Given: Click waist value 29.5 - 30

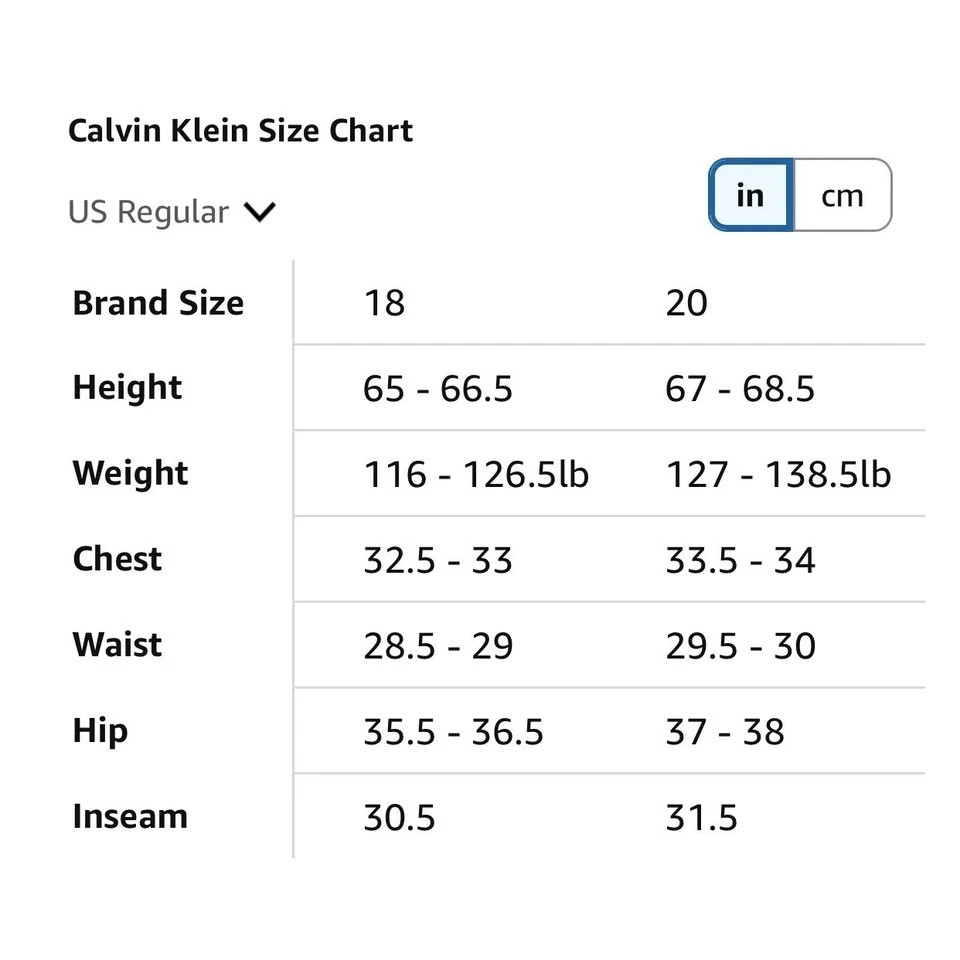Looking at the screenshot, I should pos(740,646).
